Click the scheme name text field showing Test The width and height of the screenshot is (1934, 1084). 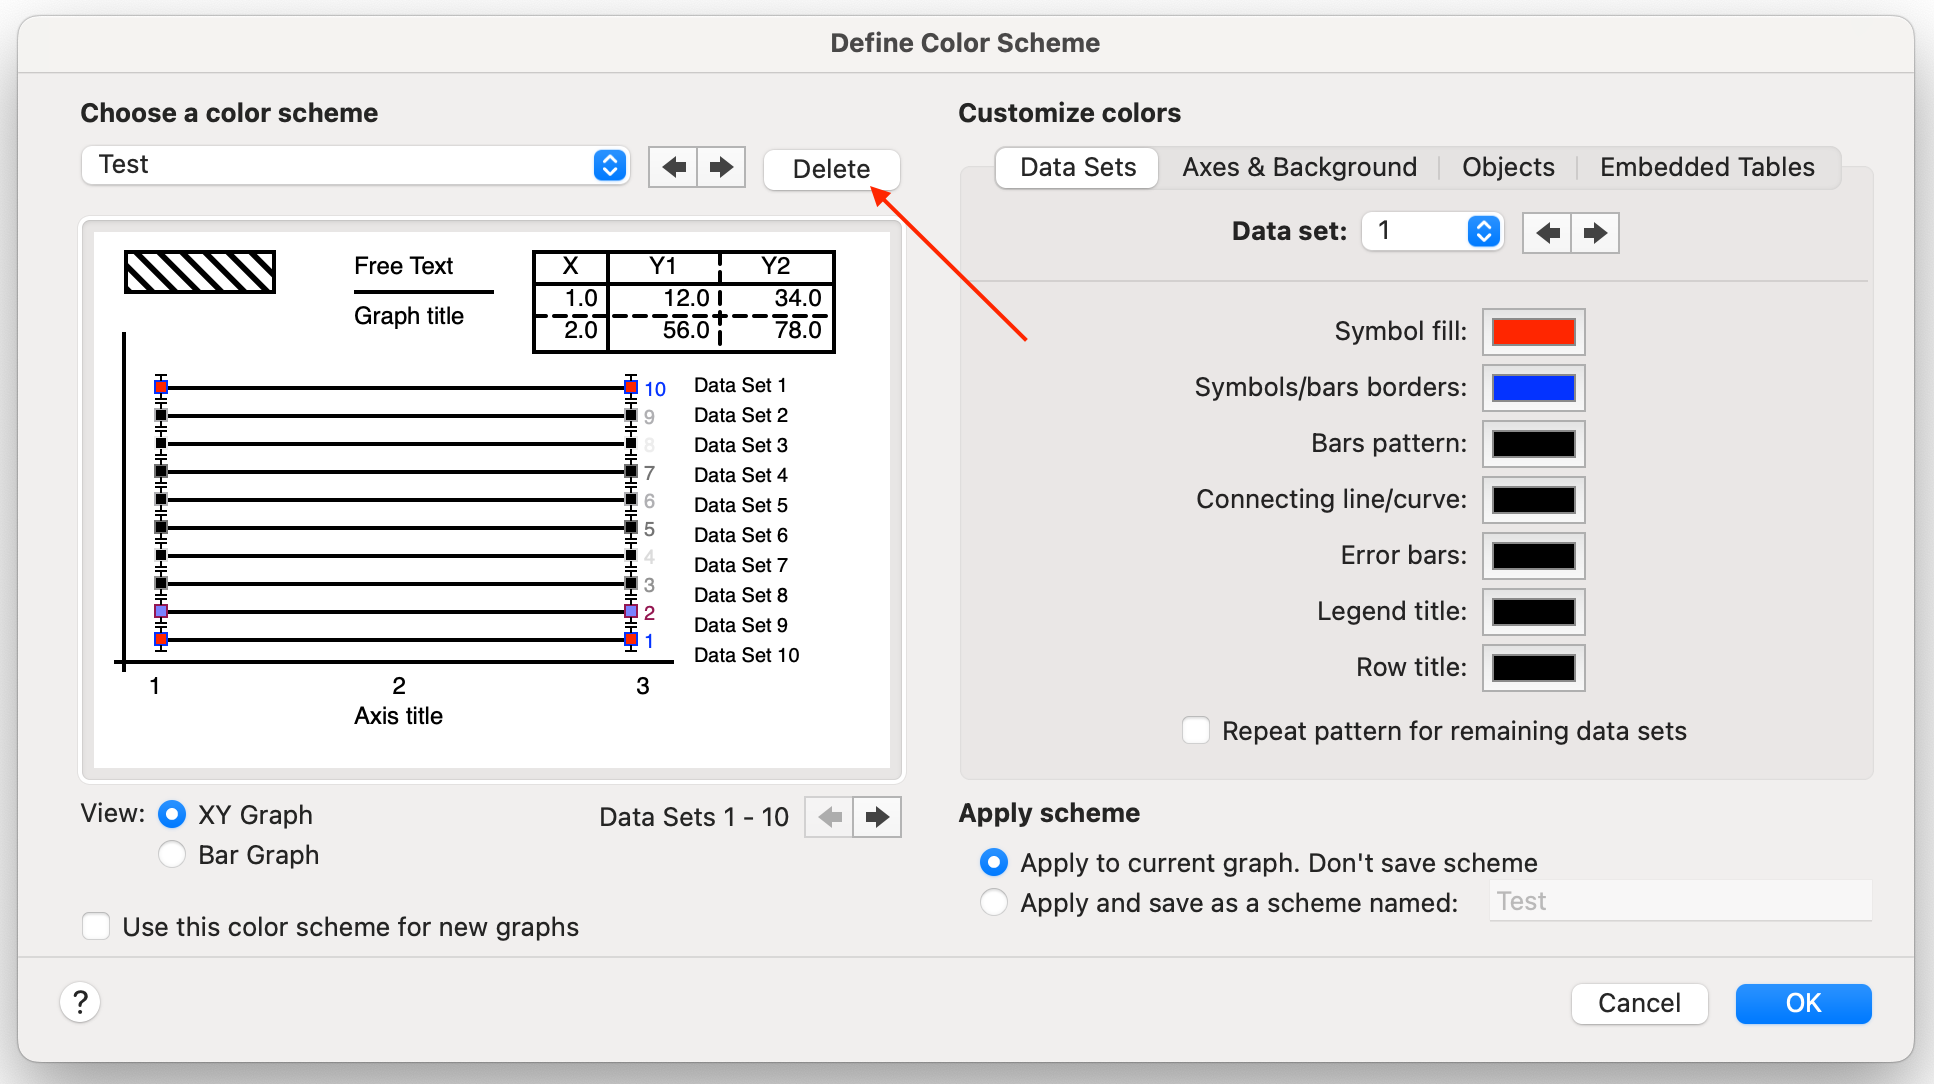[x=1679, y=901]
